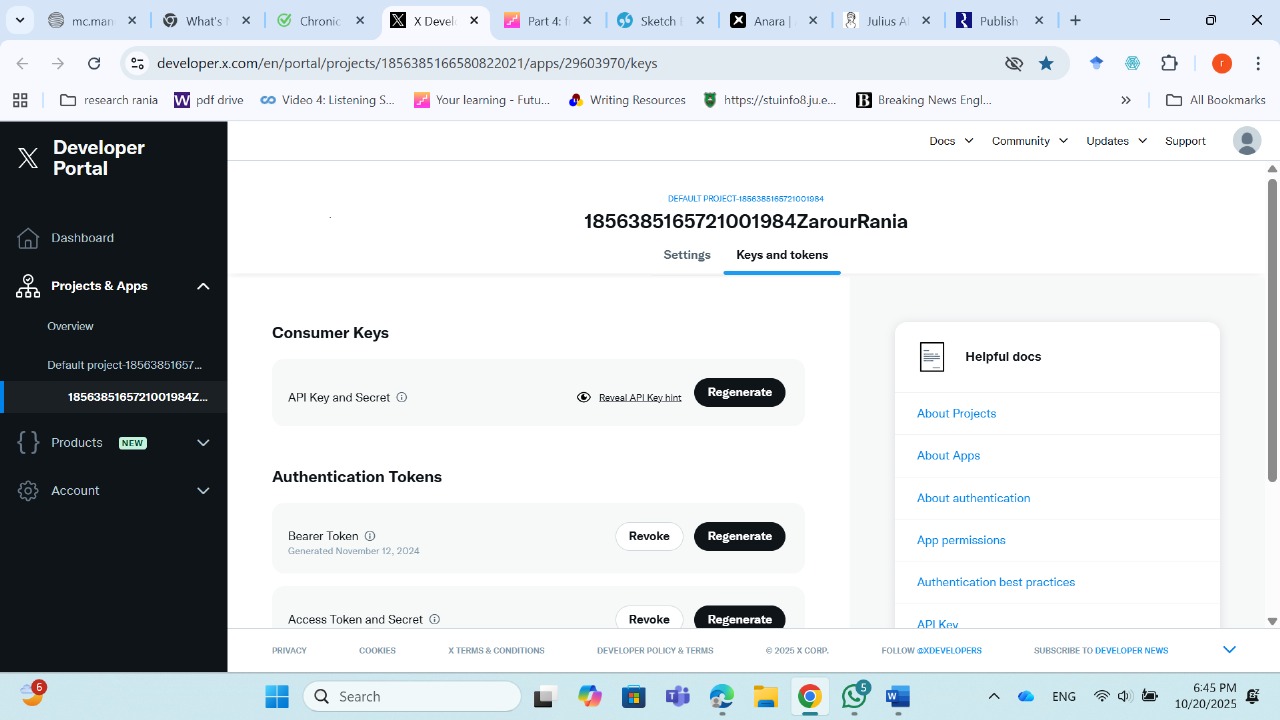Switch to the Settings tab
Image resolution: width=1280 pixels, height=720 pixels.
click(x=687, y=255)
